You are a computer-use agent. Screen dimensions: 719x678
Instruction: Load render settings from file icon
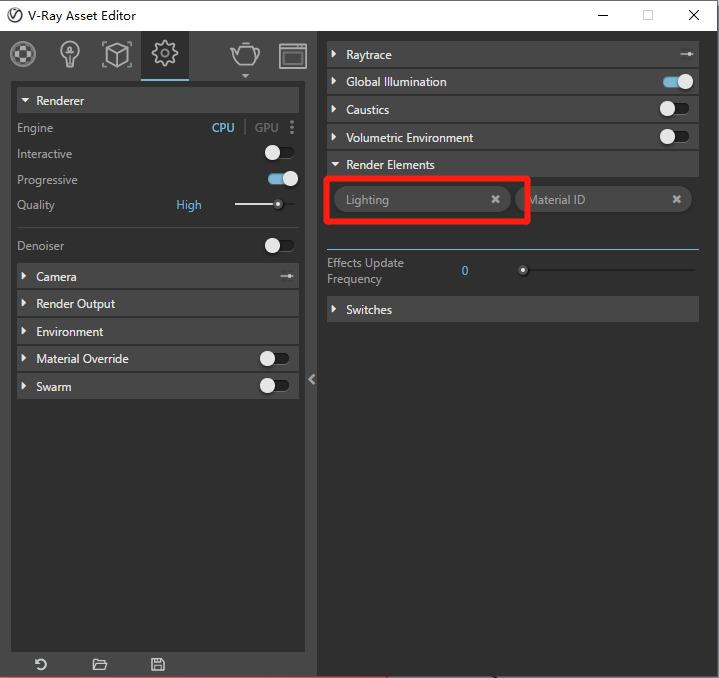(x=100, y=664)
